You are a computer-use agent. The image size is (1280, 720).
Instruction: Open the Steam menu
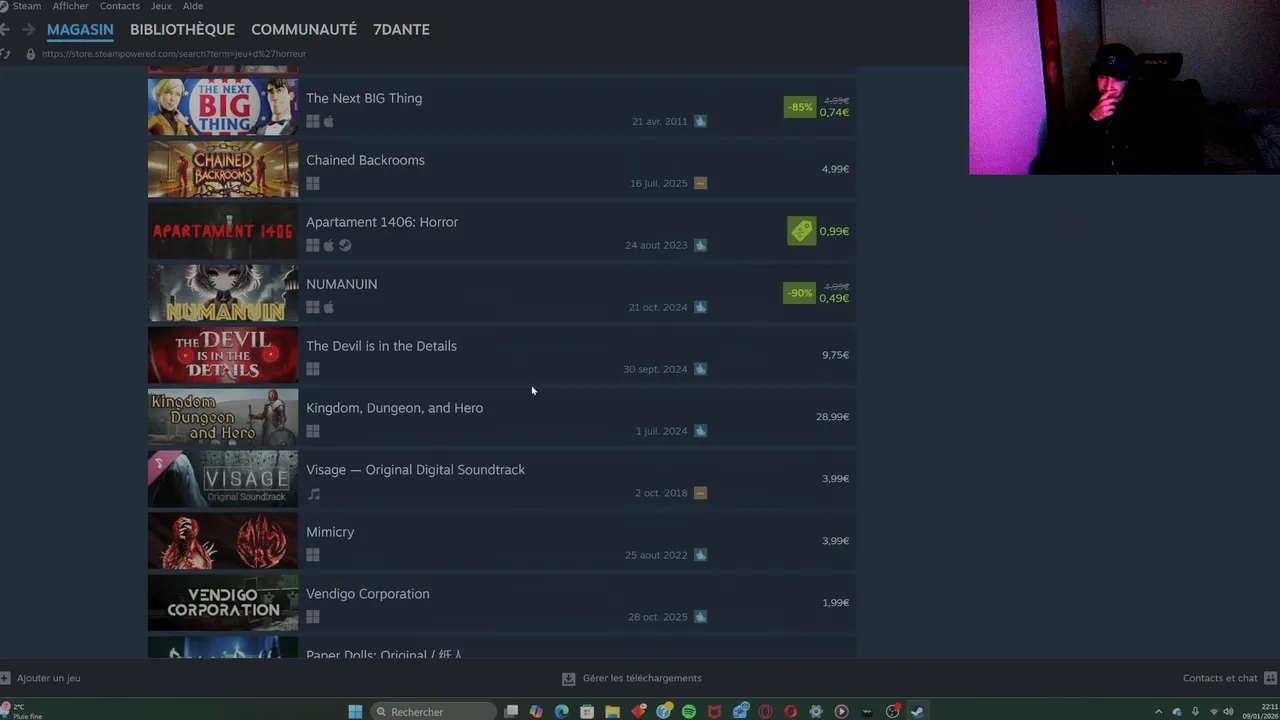27,6
